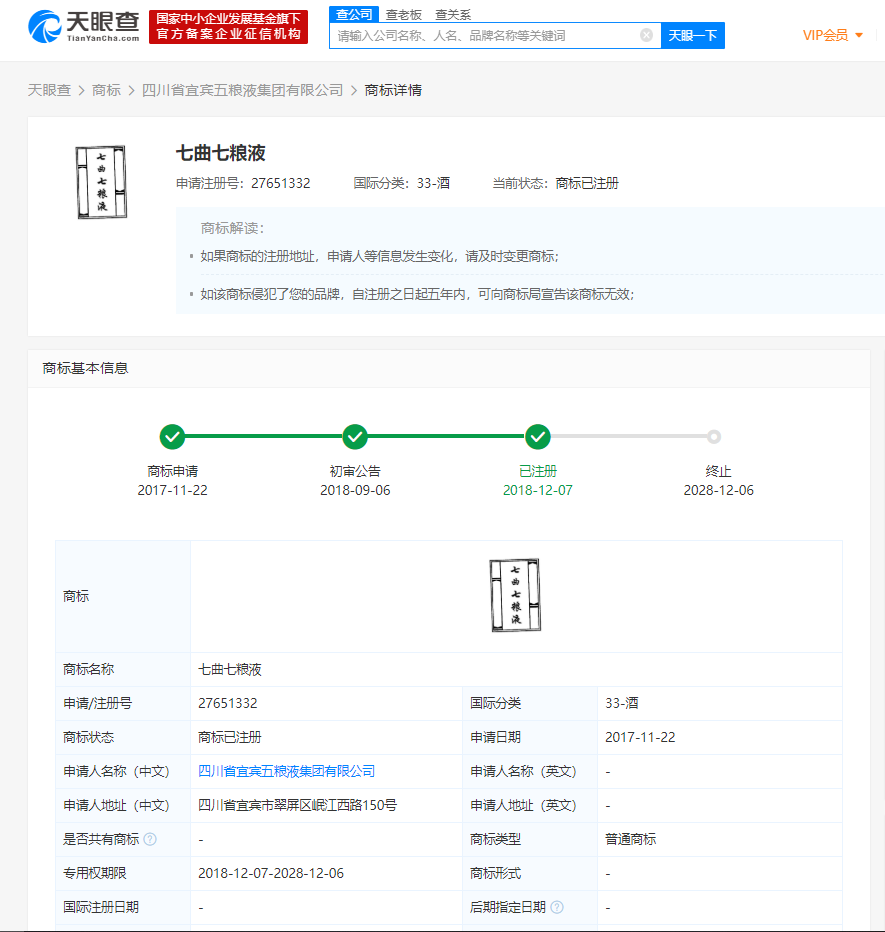Click the green 商标申请 checkmark step
Image resolution: width=885 pixels, height=932 pixels.
click(x=173, y=437)
